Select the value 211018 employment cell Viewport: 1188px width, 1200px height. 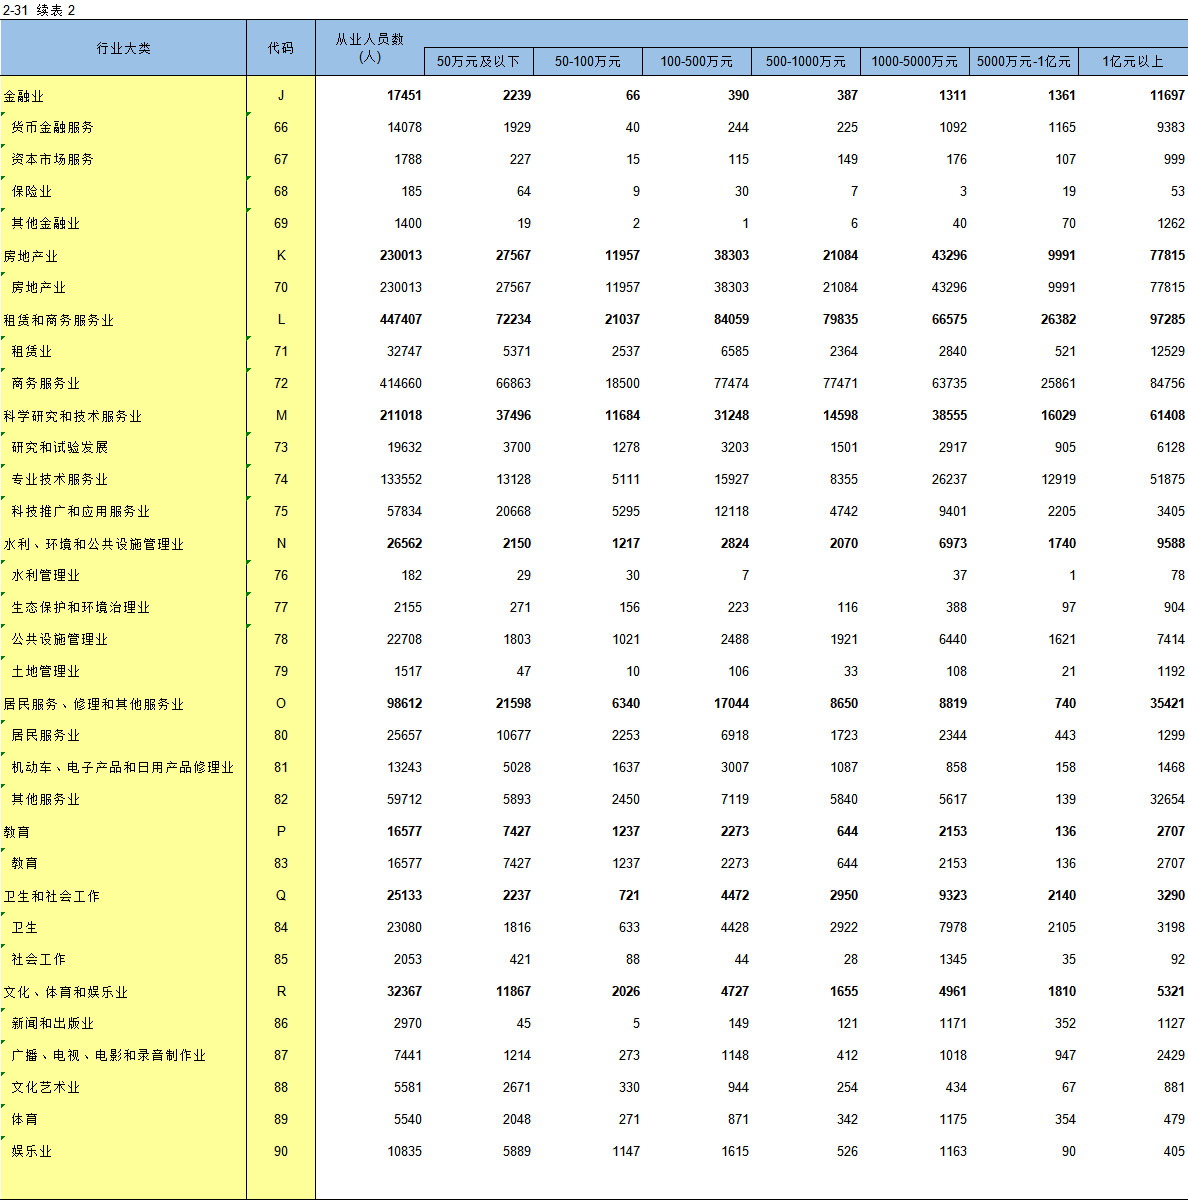pos(401,416)
